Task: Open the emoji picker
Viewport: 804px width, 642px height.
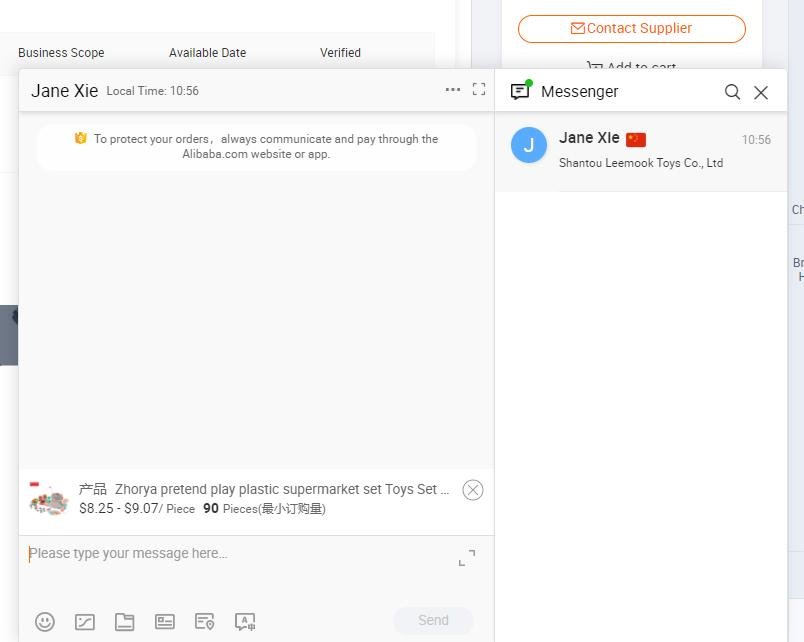Action: click(45, 621)
